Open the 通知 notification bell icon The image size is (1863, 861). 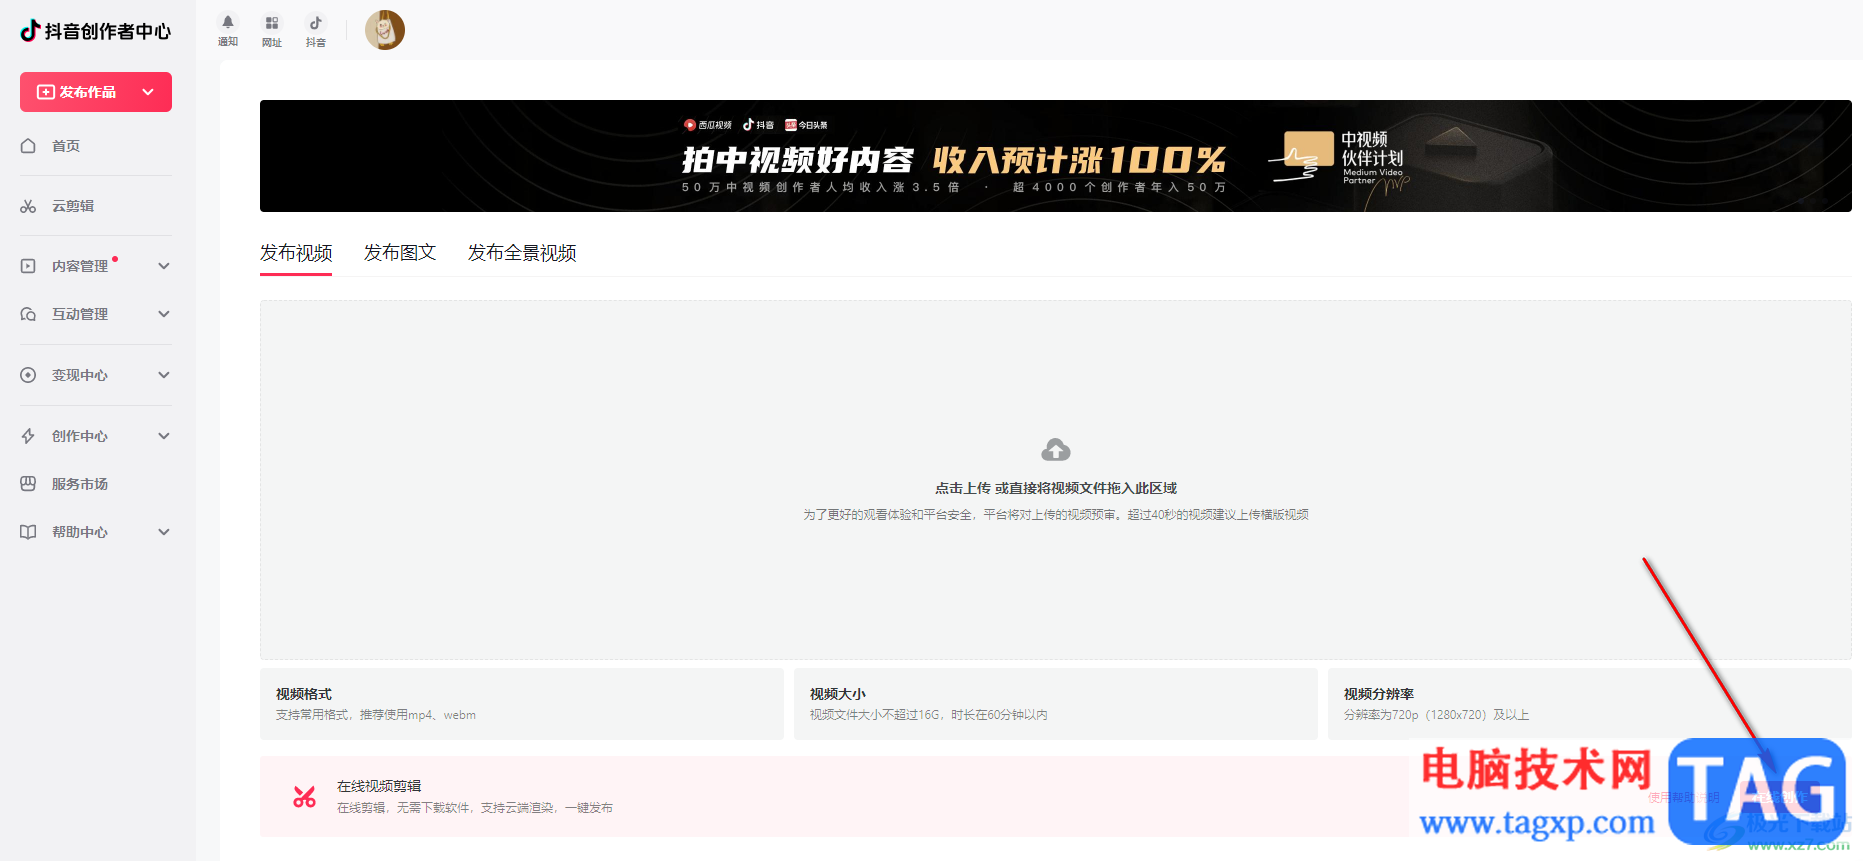pyautogui.click(x=228, y=22)
